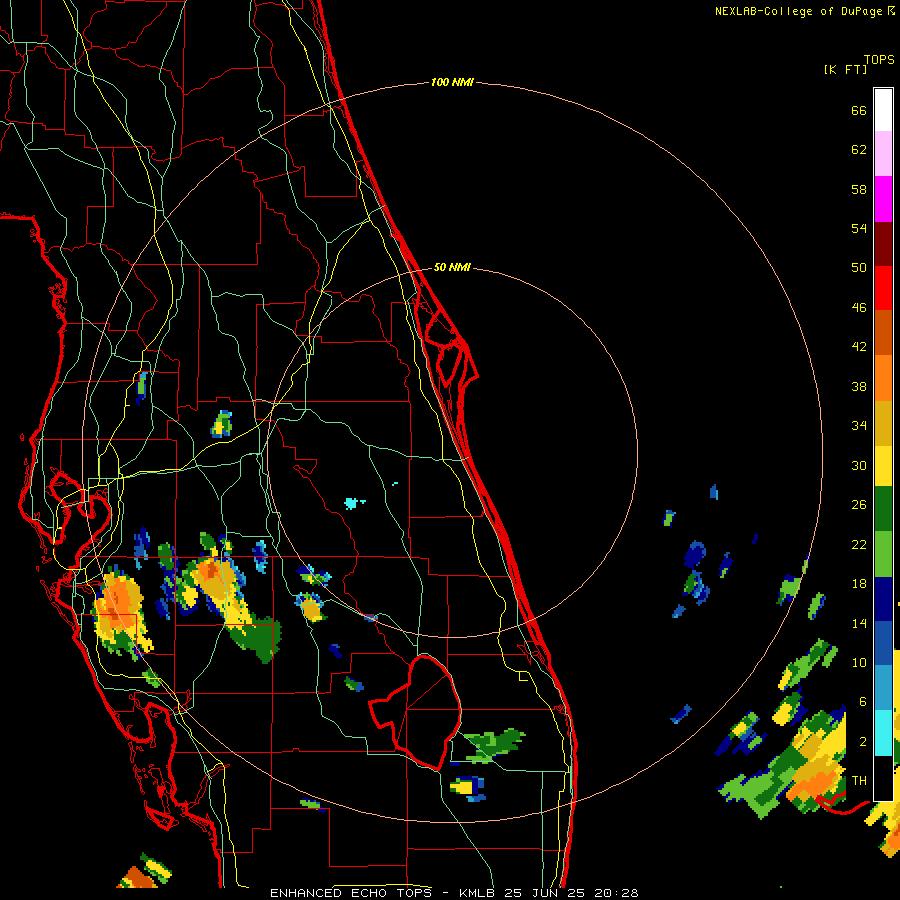Screen dimensions: 900x900
Task: Click the 50 value on the legend
Action: pos(859,268)
